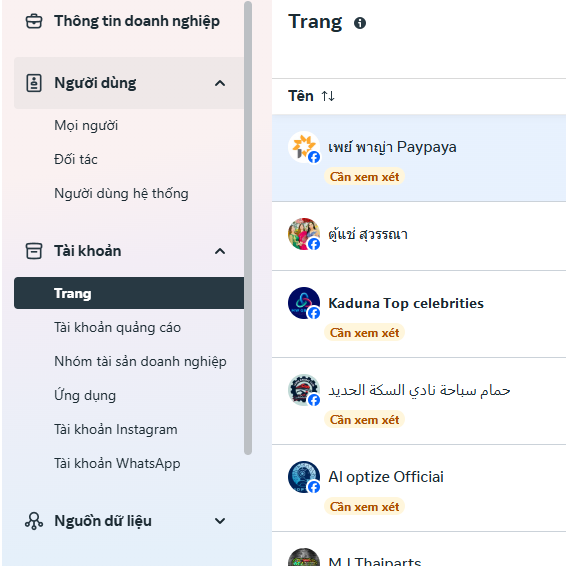This screenshot has width=566, height=566.
Task: Select Tài khoản quảng cáo in sidebar
Action: pos(117,327)
